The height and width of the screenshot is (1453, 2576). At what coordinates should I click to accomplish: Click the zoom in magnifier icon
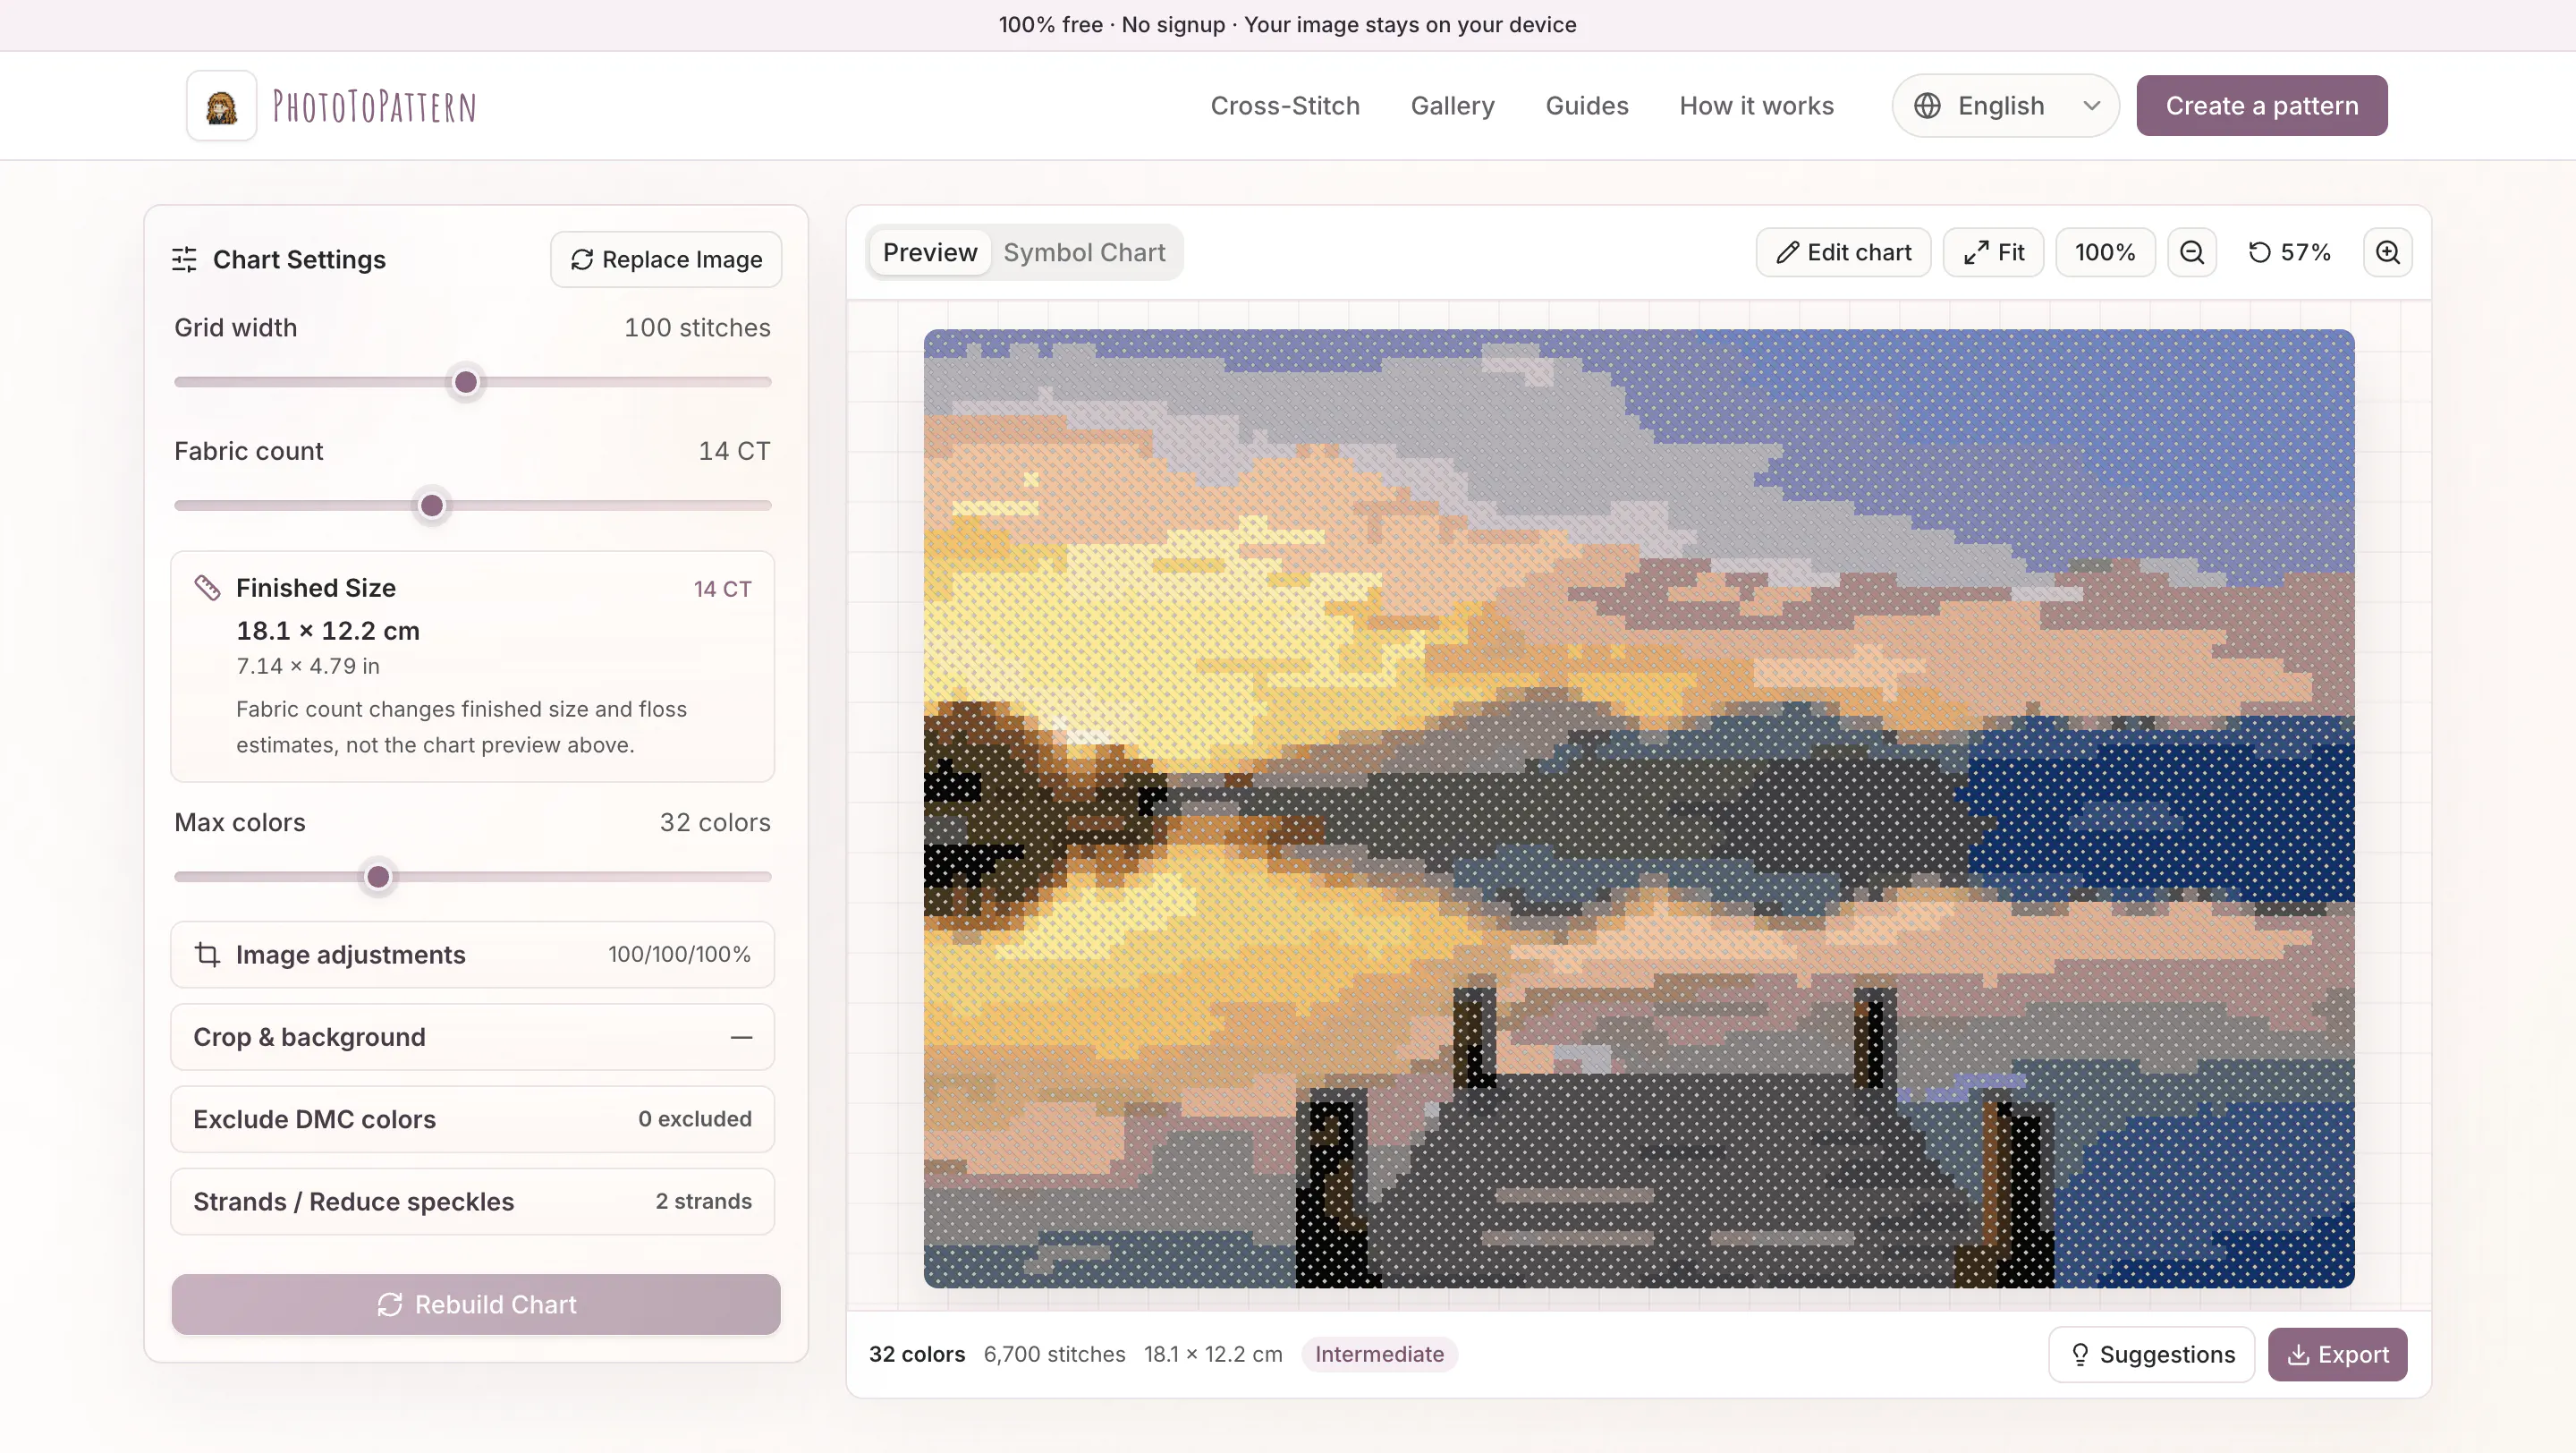[2388, 252]
